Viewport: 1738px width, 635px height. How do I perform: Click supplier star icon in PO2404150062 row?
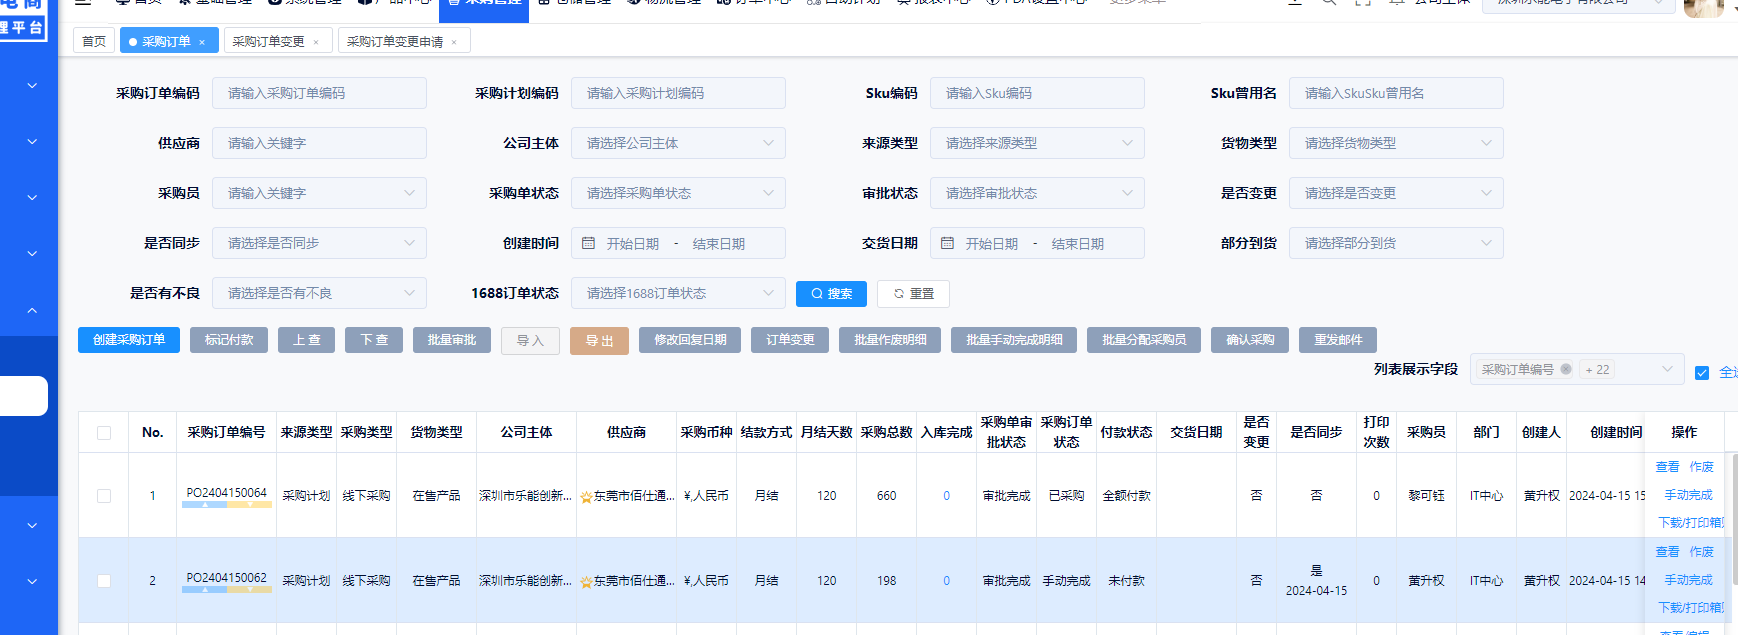[586, 582]
